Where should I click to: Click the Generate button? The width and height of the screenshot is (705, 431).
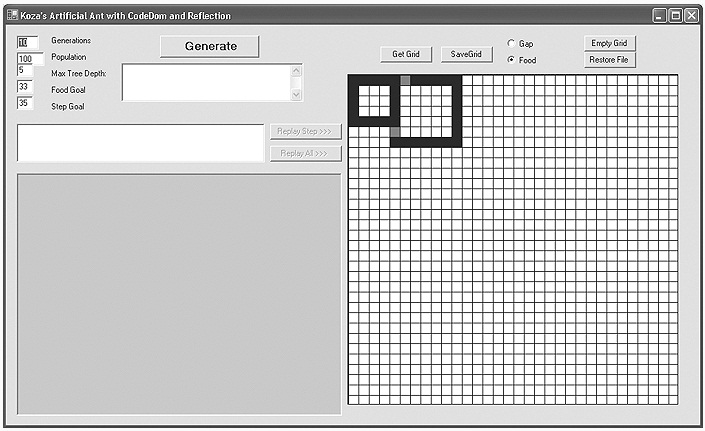[210, 46]
